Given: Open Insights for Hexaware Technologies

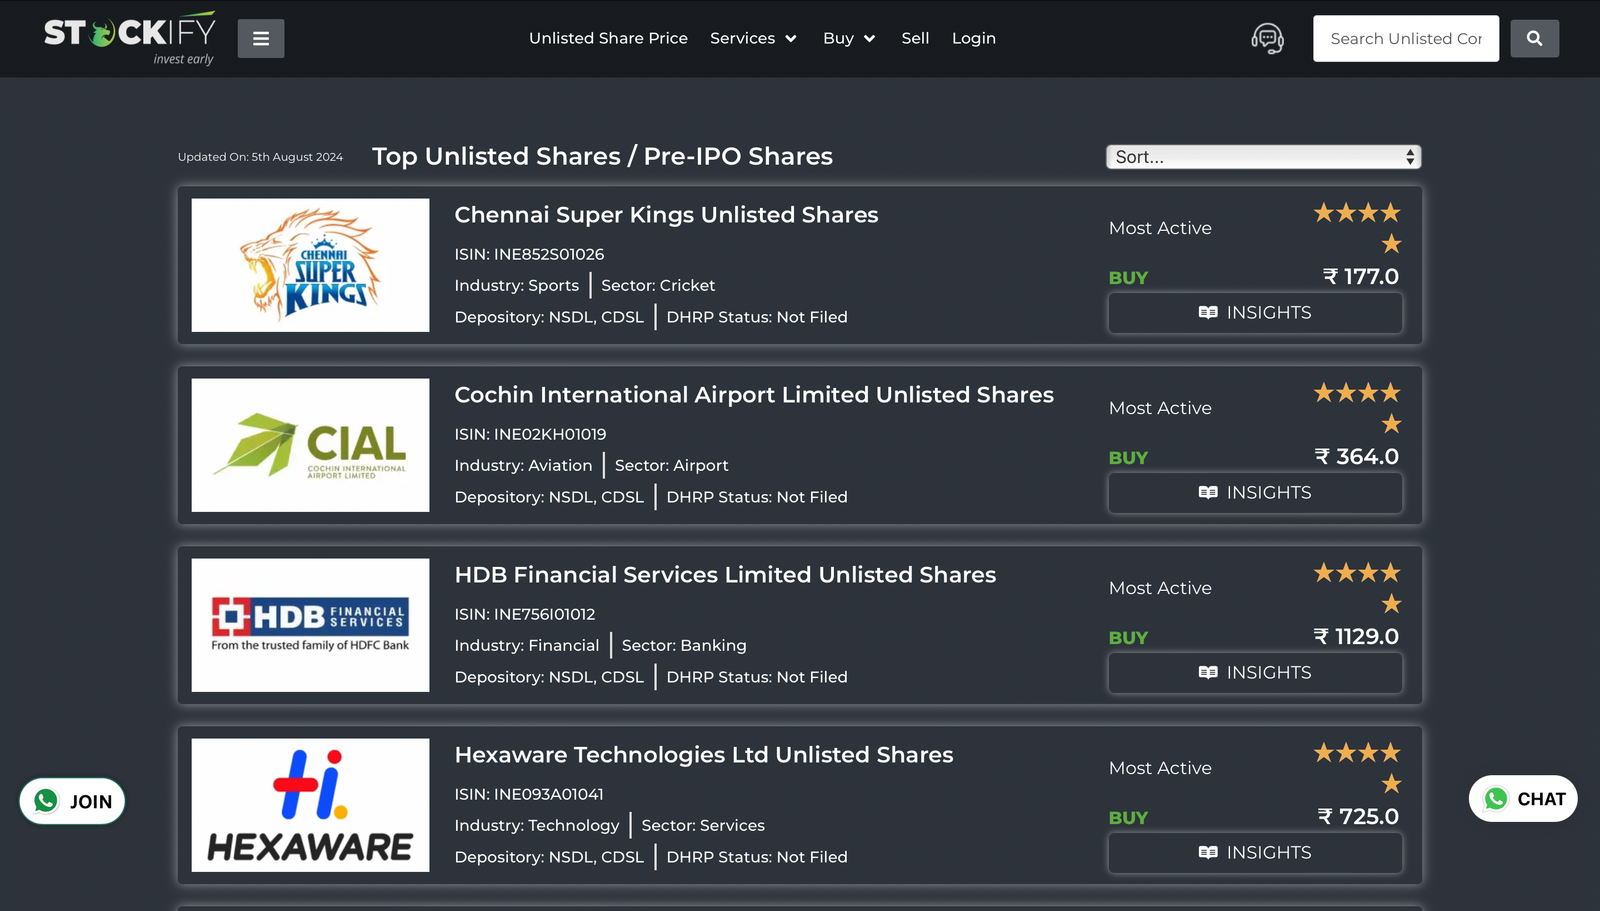Looking at the screenshot, I should pyautogui.click(x=1255, y=853).
